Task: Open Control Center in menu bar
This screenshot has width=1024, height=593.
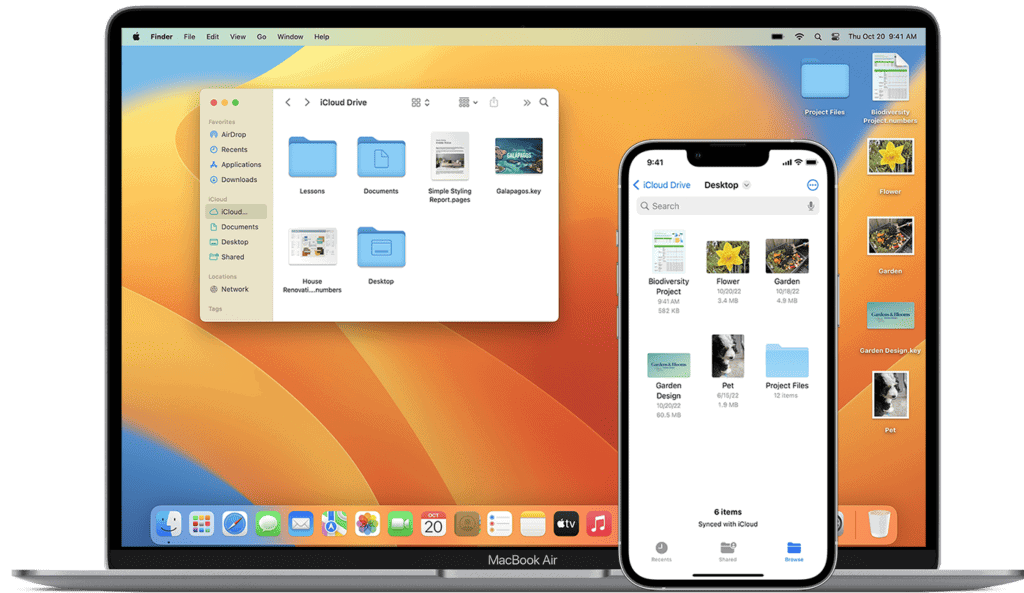Action: (835, 37)
